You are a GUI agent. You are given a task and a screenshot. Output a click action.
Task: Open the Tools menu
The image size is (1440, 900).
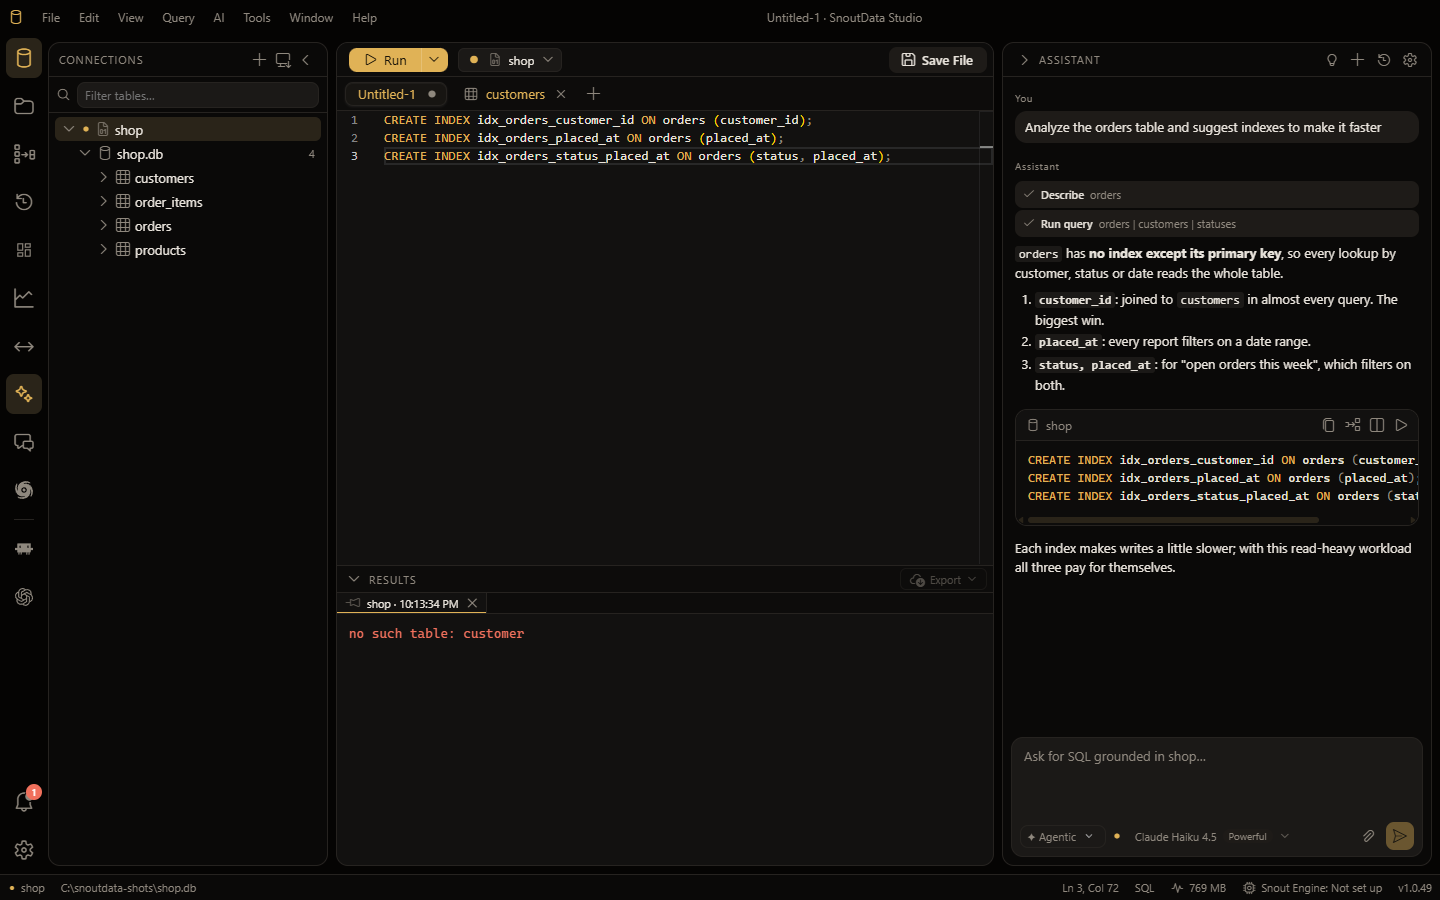click(257, 18)
